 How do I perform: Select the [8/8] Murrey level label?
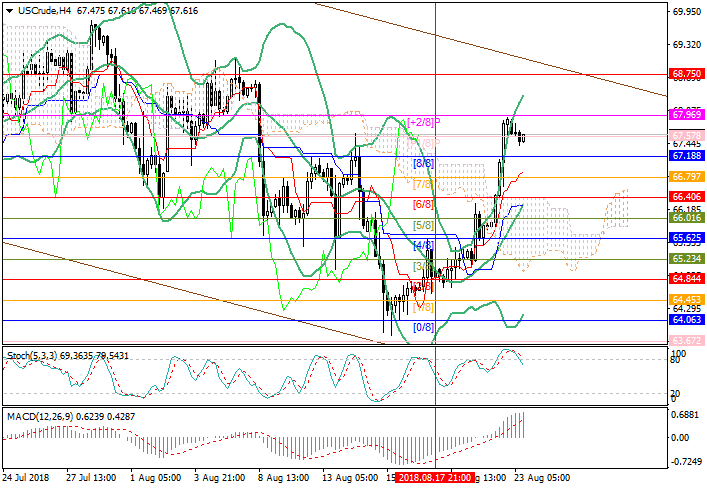pyautogui.click(x=423, y=162)
